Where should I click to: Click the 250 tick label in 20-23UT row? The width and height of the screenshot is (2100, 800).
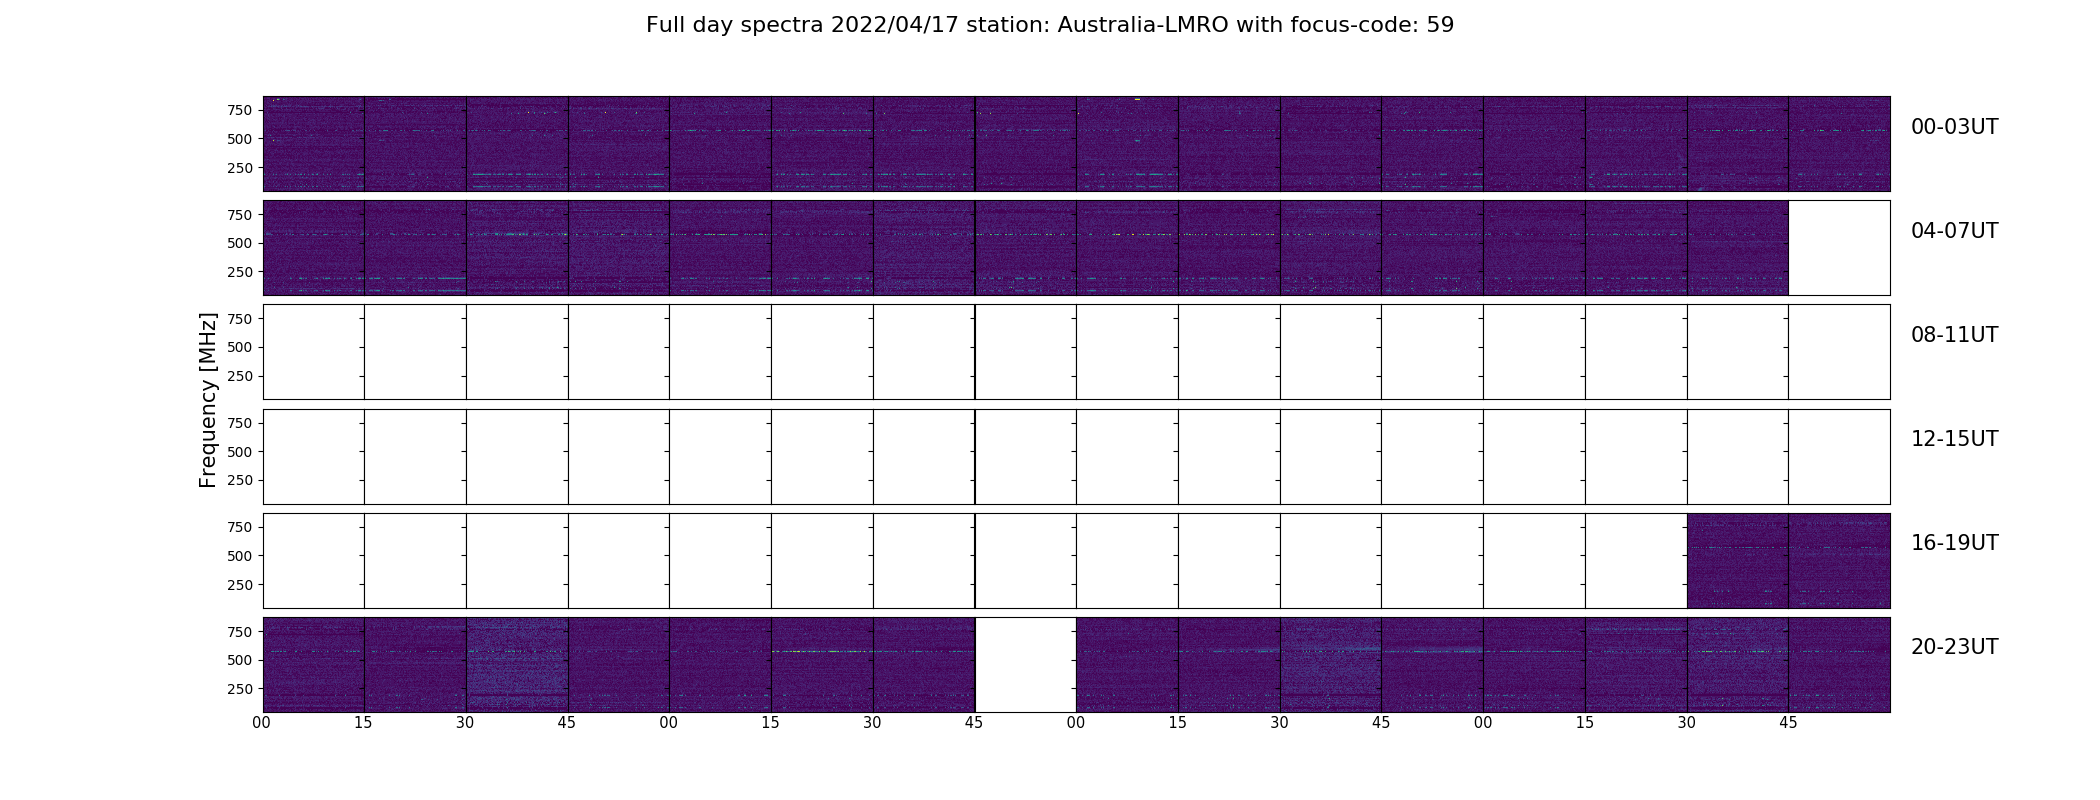[x=240, y=689]
